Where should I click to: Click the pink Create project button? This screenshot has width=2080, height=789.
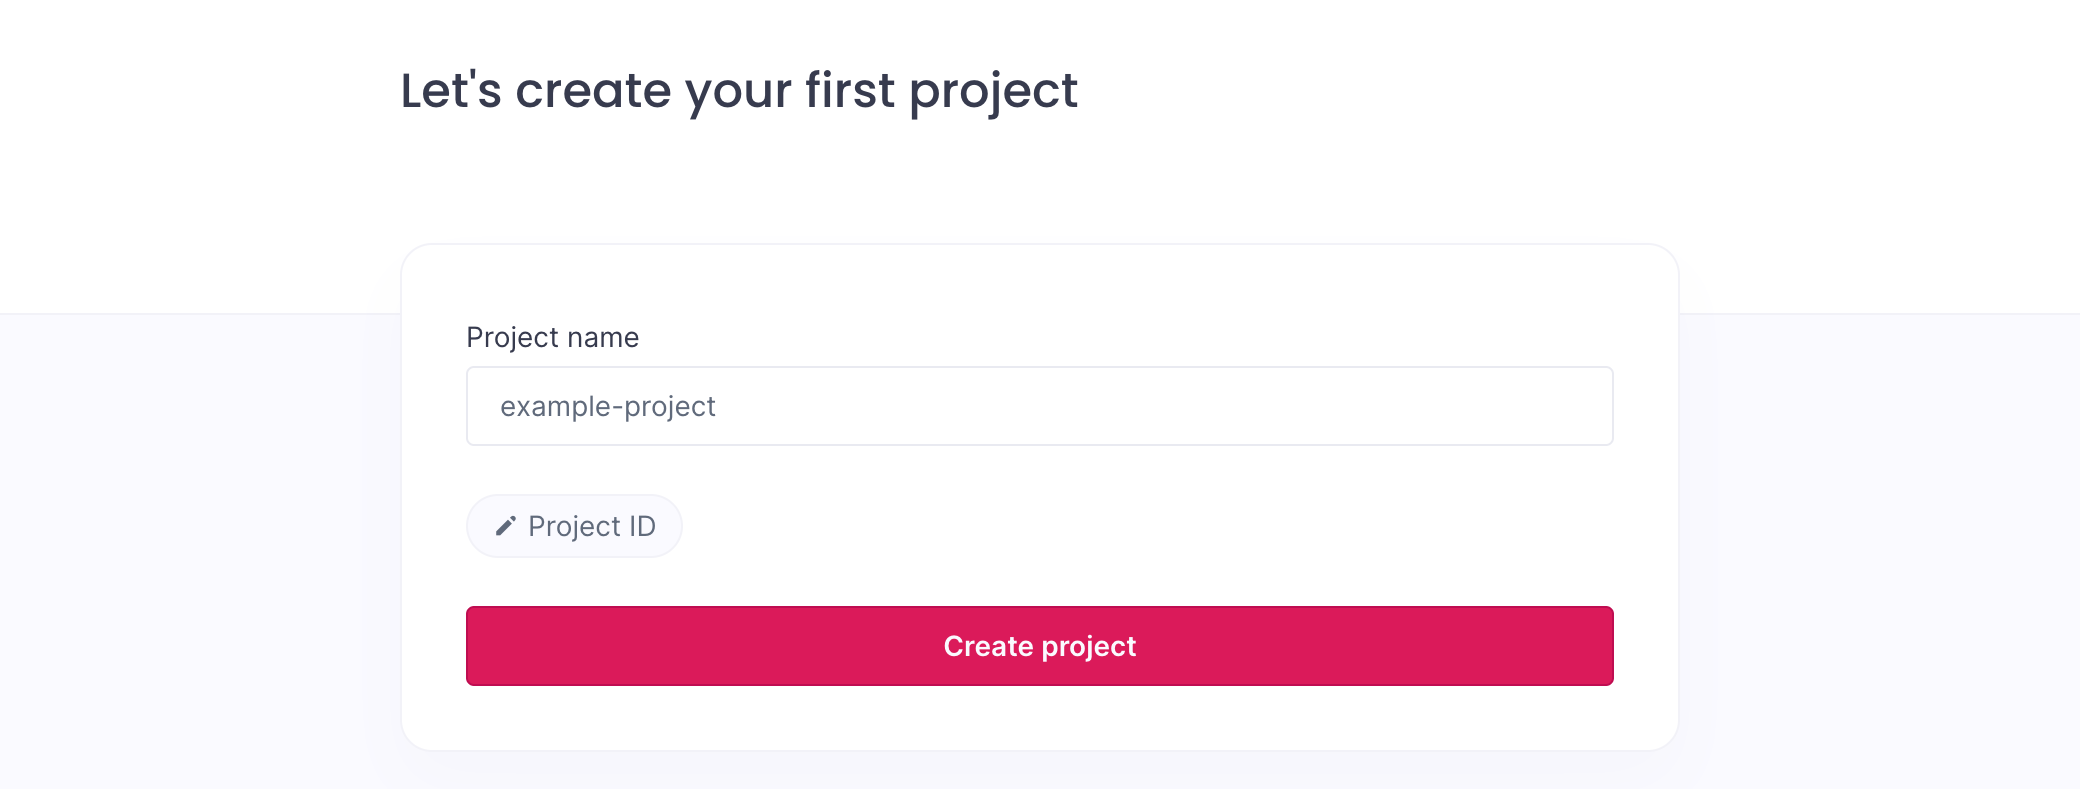(x=1039, y=646)
